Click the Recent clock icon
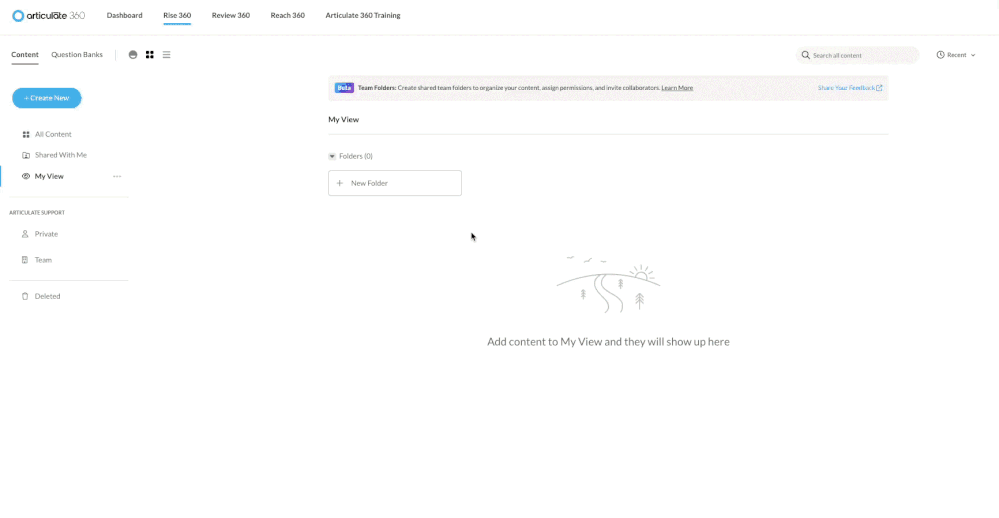Screen dimensions: 999x518 coord(940,55)
